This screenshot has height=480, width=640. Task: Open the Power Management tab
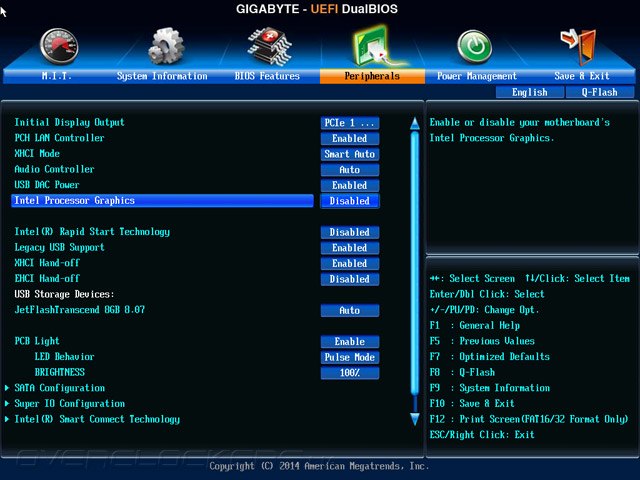[x=477, y=76]
